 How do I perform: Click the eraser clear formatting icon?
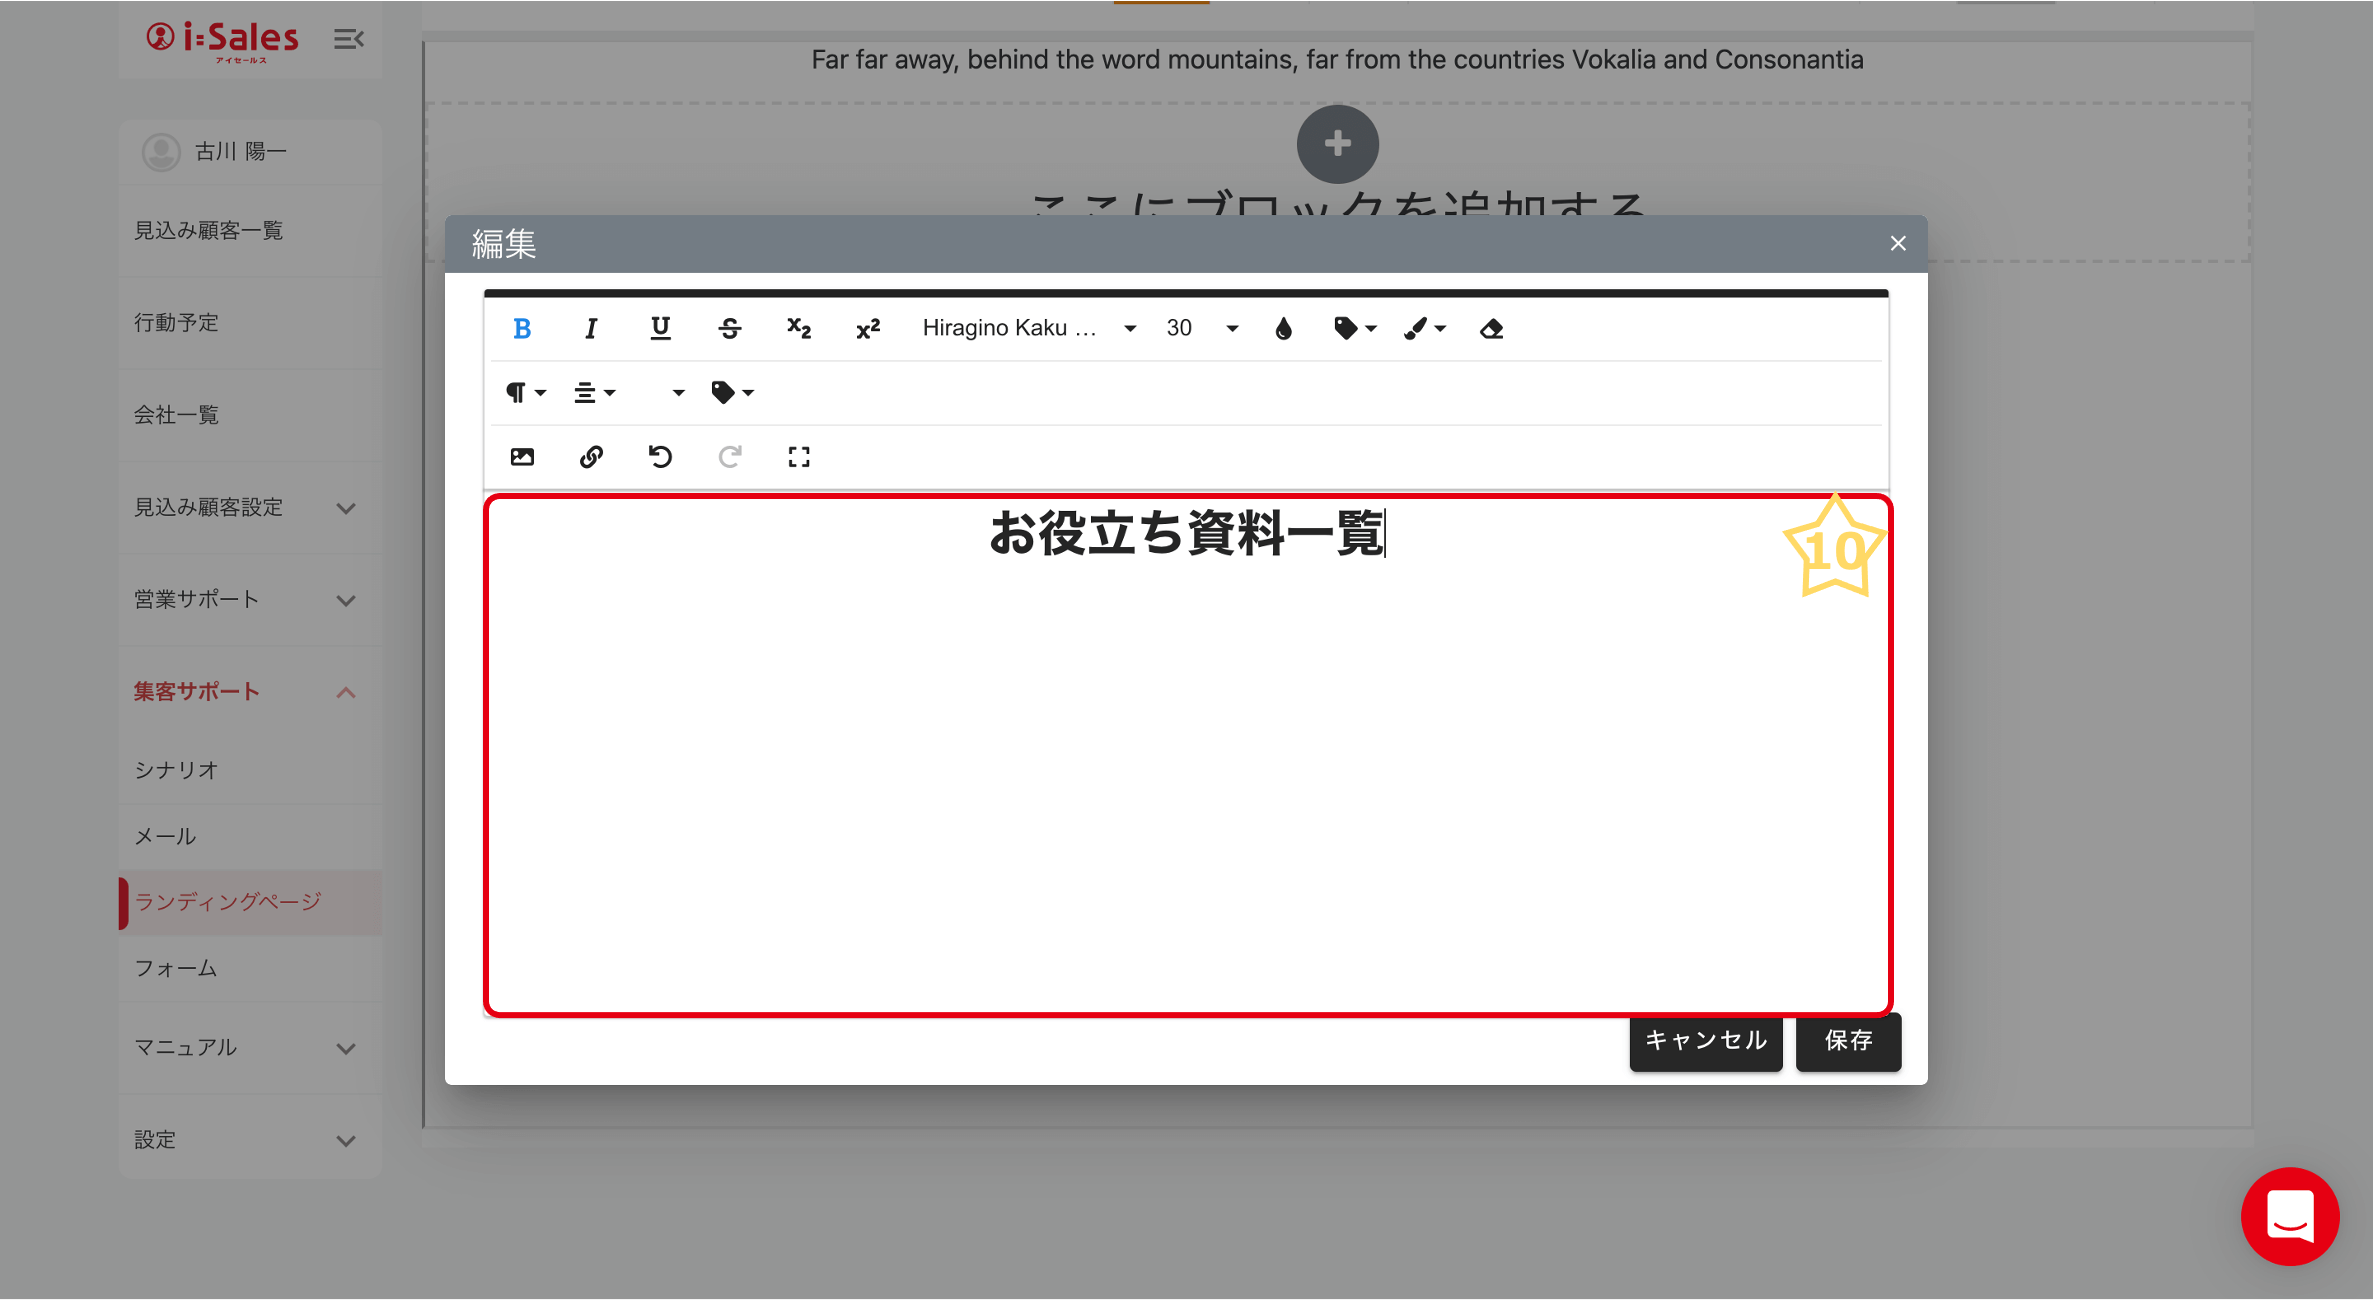coord(1491,328)
